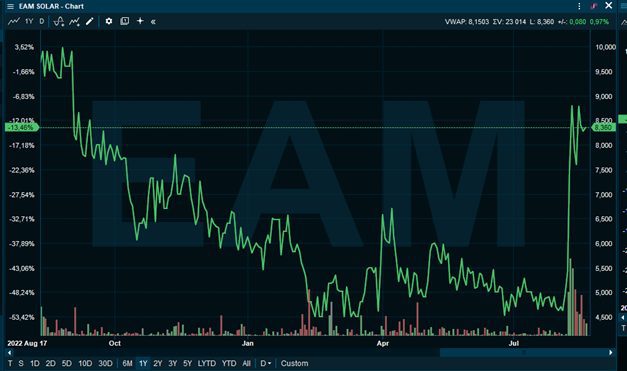Open the 1Y period selector in toolbar
627x371 pixels.
[x=29, y=21]
